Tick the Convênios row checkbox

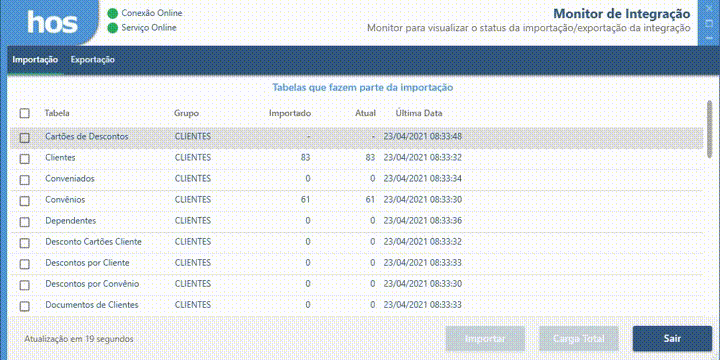coord(24,201)
